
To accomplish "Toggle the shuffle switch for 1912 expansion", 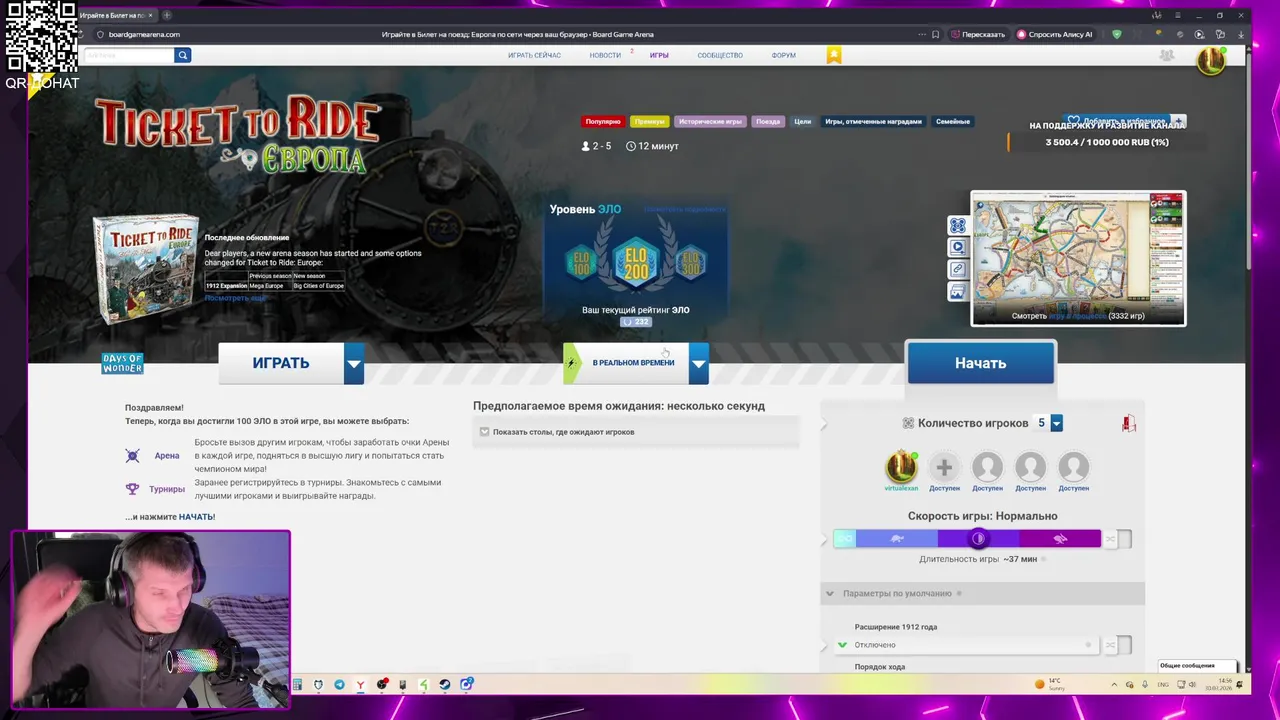I will pos(1118,645).
